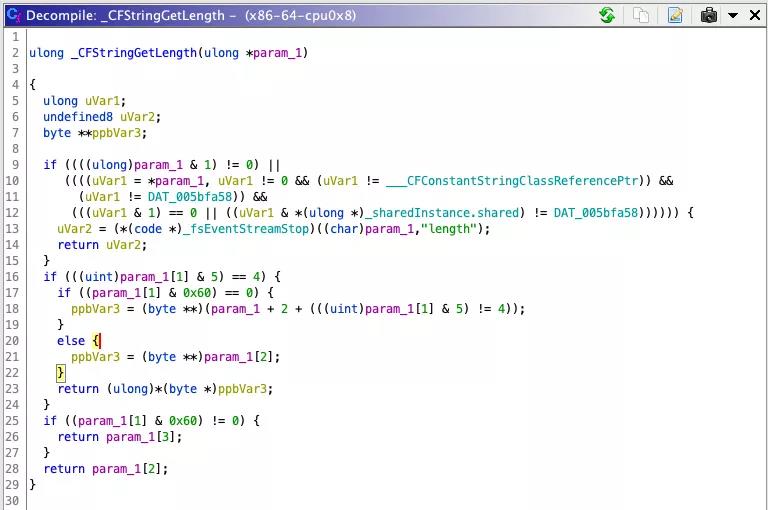Click the highlighted closing brace on line 22
This screenshot has width=768, height=510.
pos(60,373)
